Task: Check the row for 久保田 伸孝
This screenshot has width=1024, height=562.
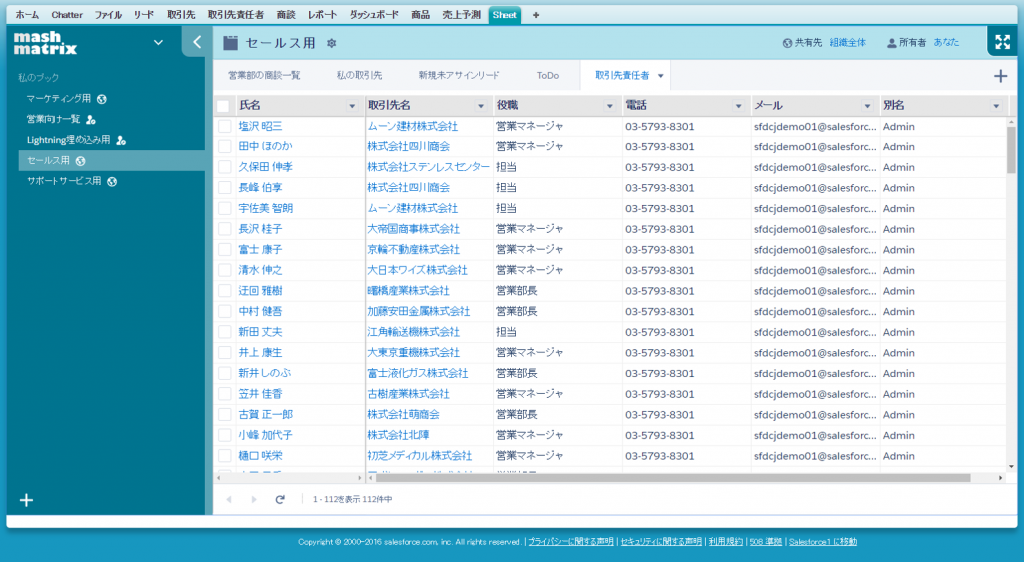Action: (x=225, y=168)
